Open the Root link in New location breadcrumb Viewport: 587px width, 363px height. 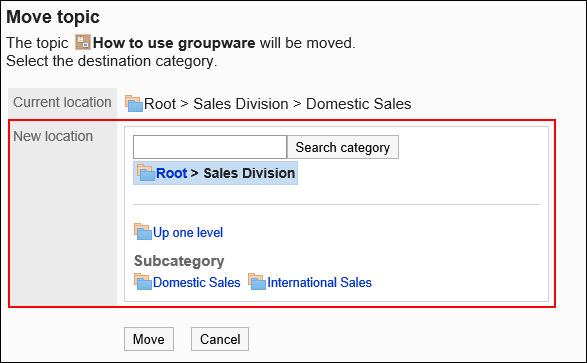click(x=171, y=173)
